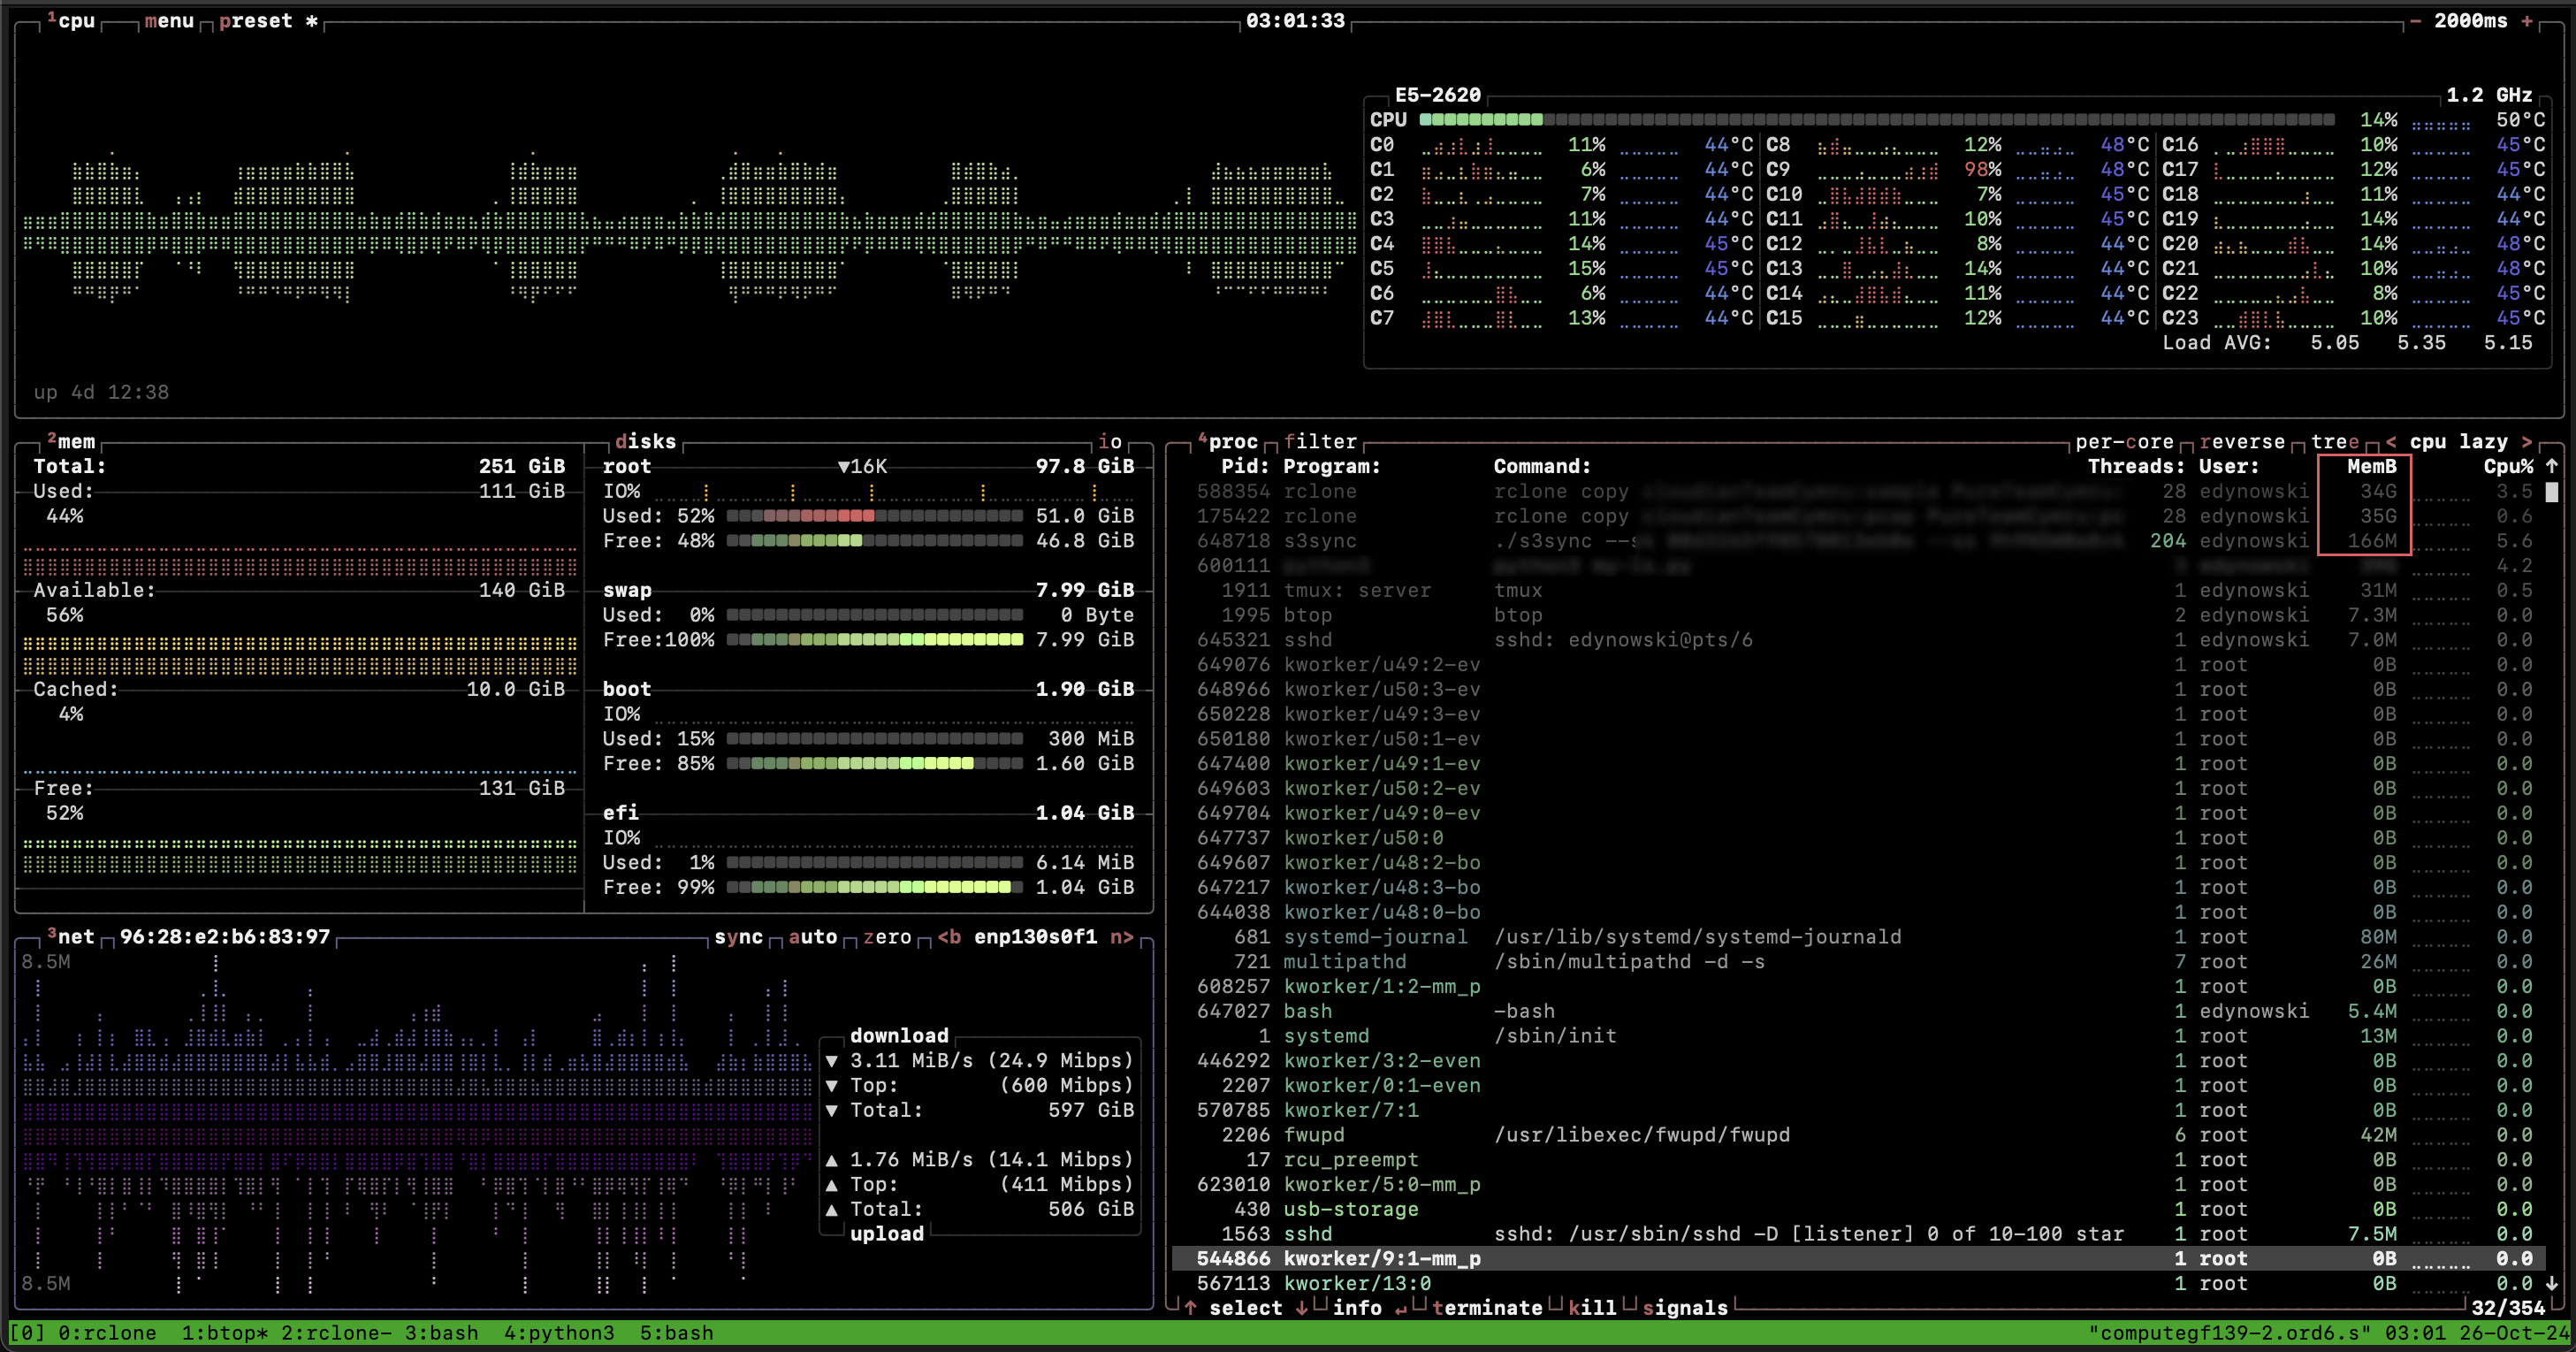Click the sort arrow next to Cpu% header

coord(2553,465)
